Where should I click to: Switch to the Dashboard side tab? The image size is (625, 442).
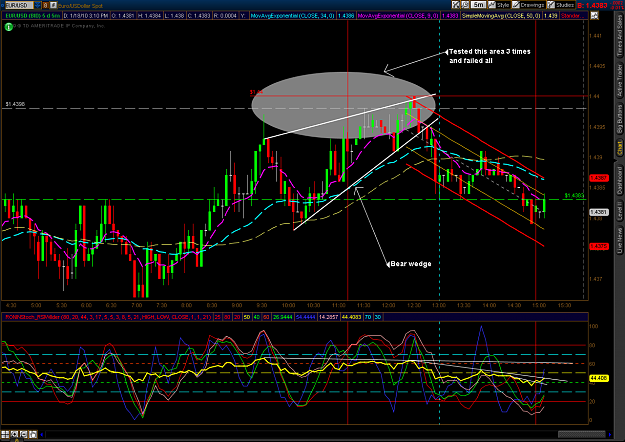coord(620,181)
